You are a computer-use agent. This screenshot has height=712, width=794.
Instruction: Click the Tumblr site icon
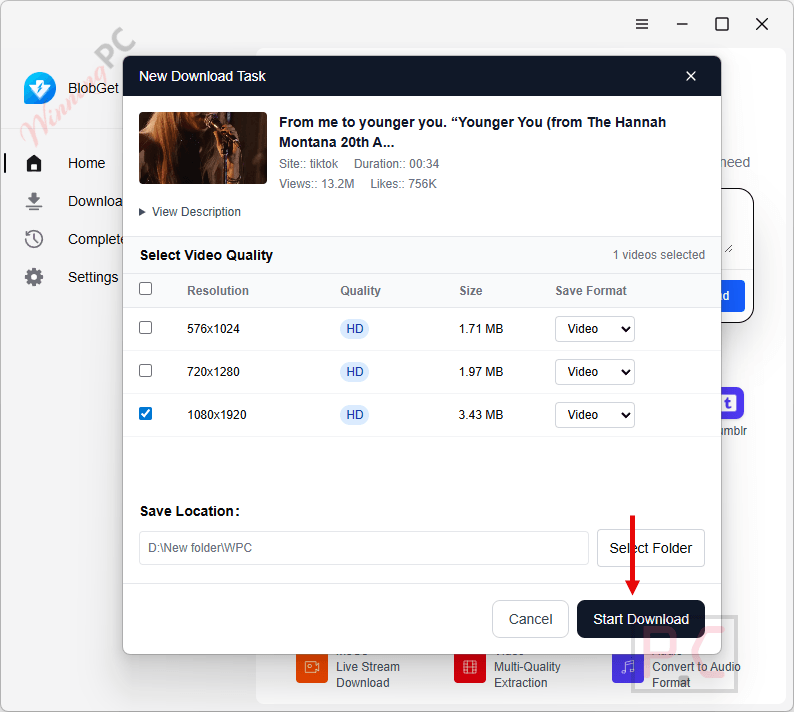[732, 403]
